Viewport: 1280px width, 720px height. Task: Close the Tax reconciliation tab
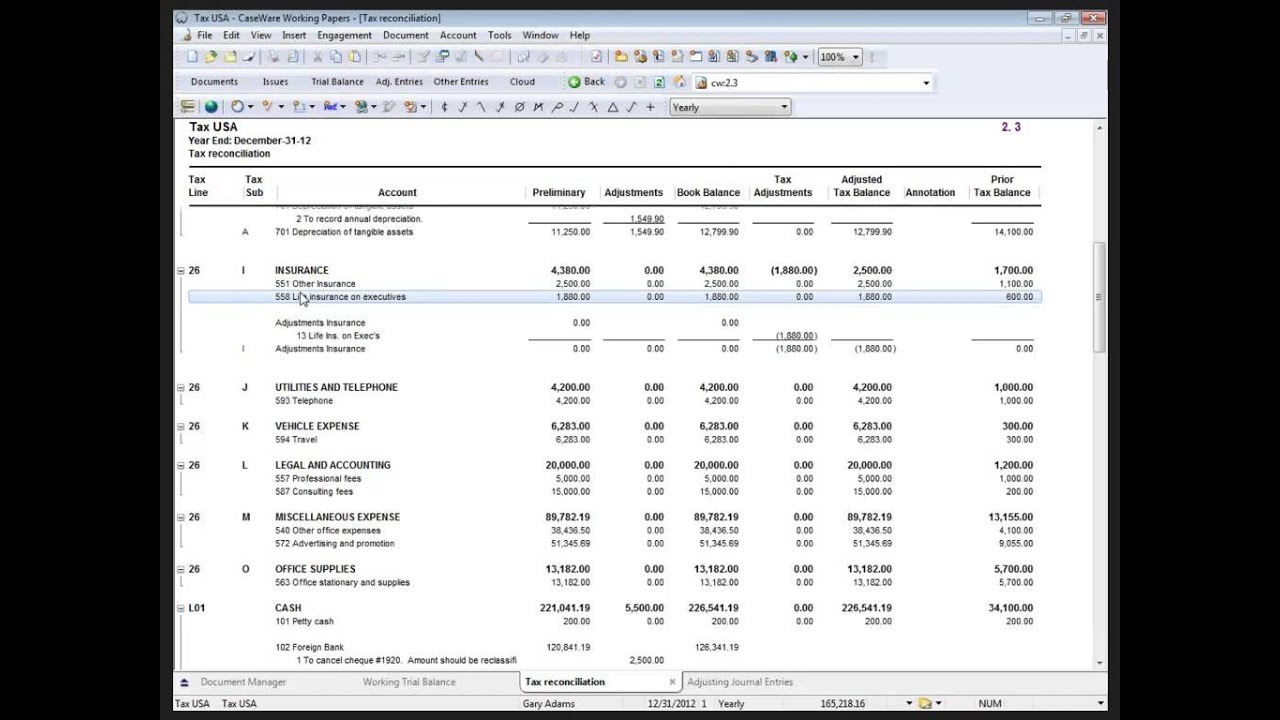[672, 682]
